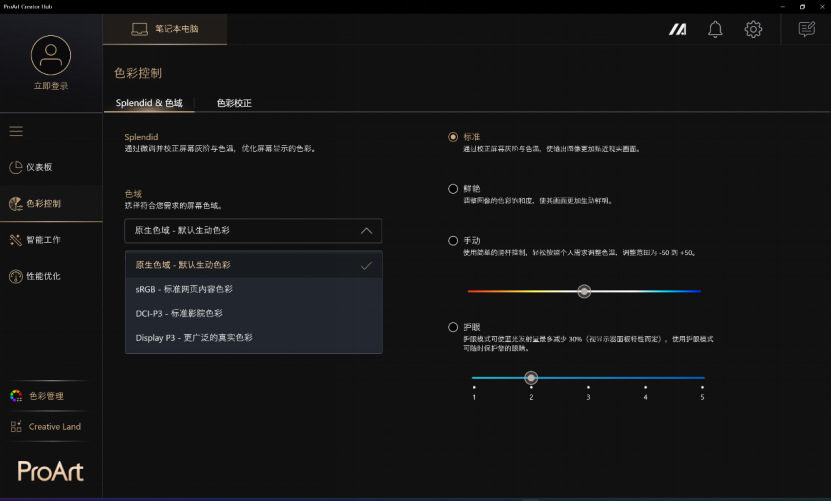Select the 鲜艳 radio button
The image size is (831, 502).
click(x=453, y=189)
